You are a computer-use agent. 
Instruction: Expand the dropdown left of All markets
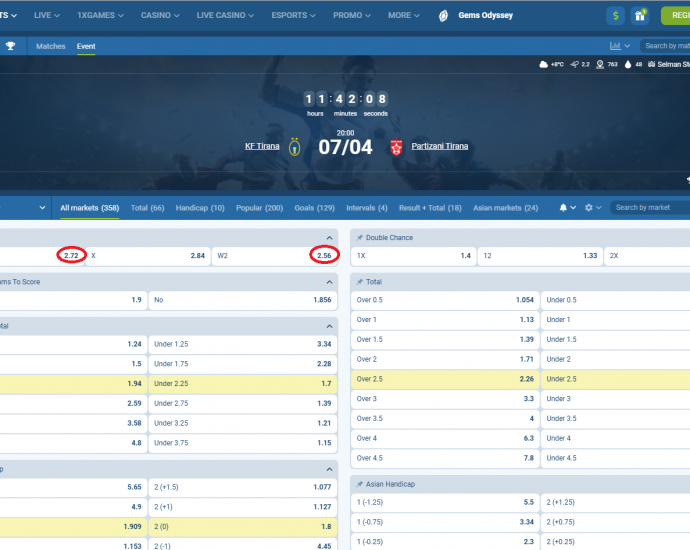coord(42,208)
